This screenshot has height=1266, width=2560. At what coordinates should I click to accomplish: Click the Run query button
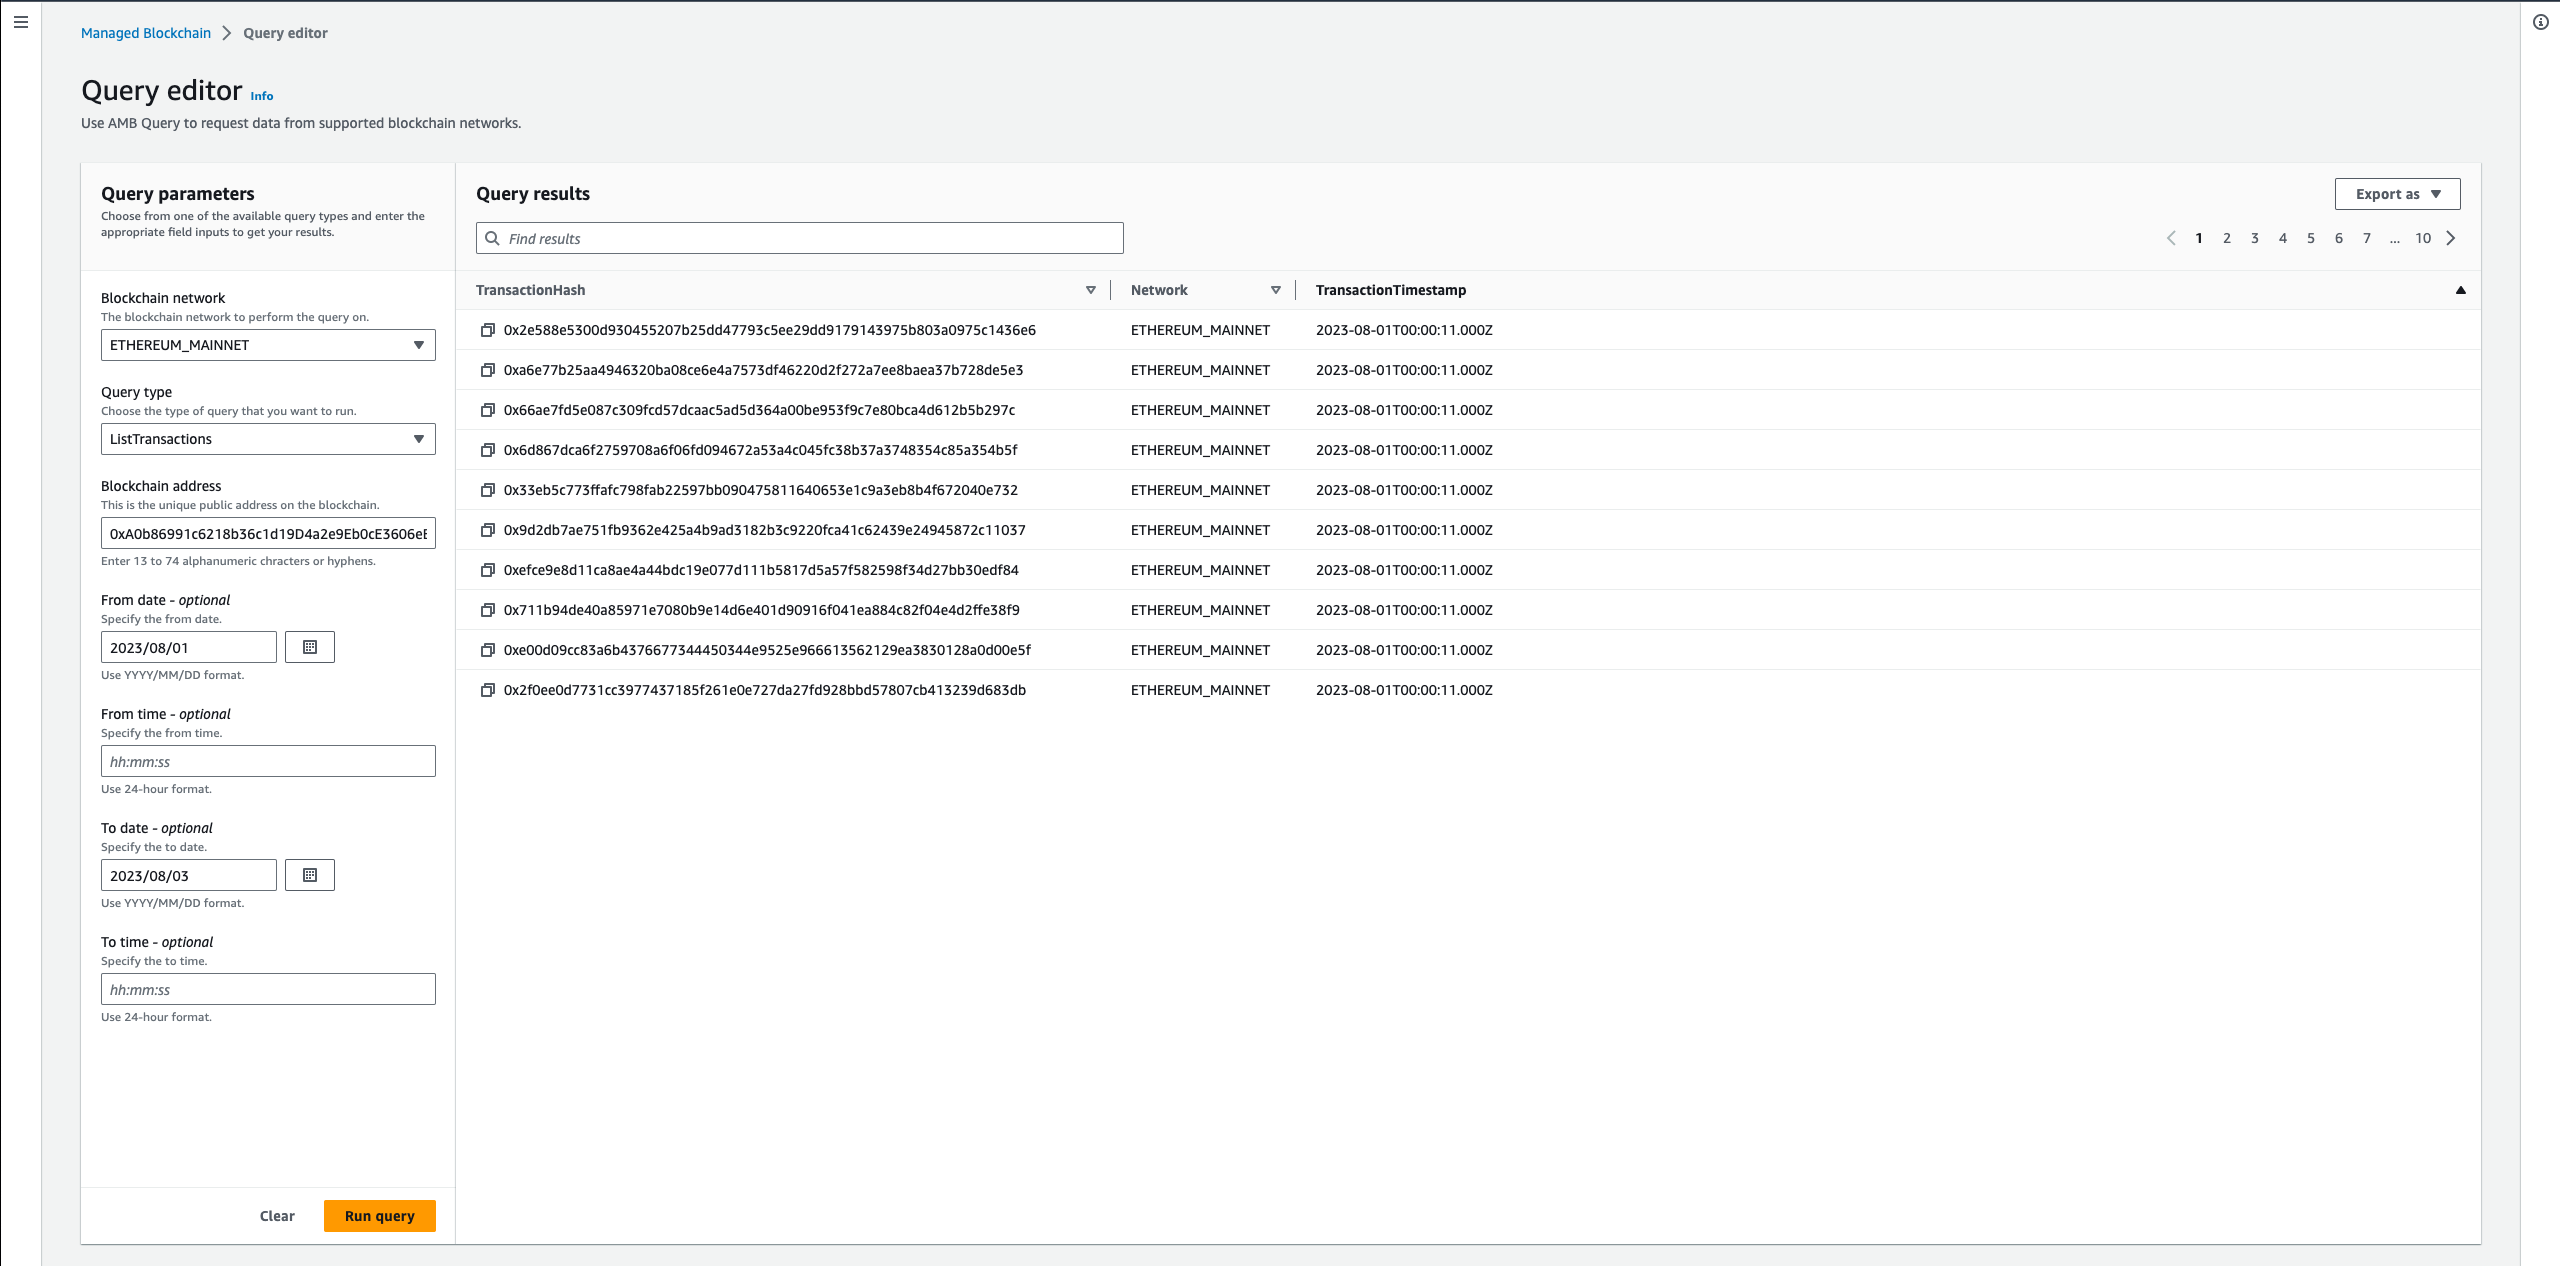click(x=380, y=1216)
